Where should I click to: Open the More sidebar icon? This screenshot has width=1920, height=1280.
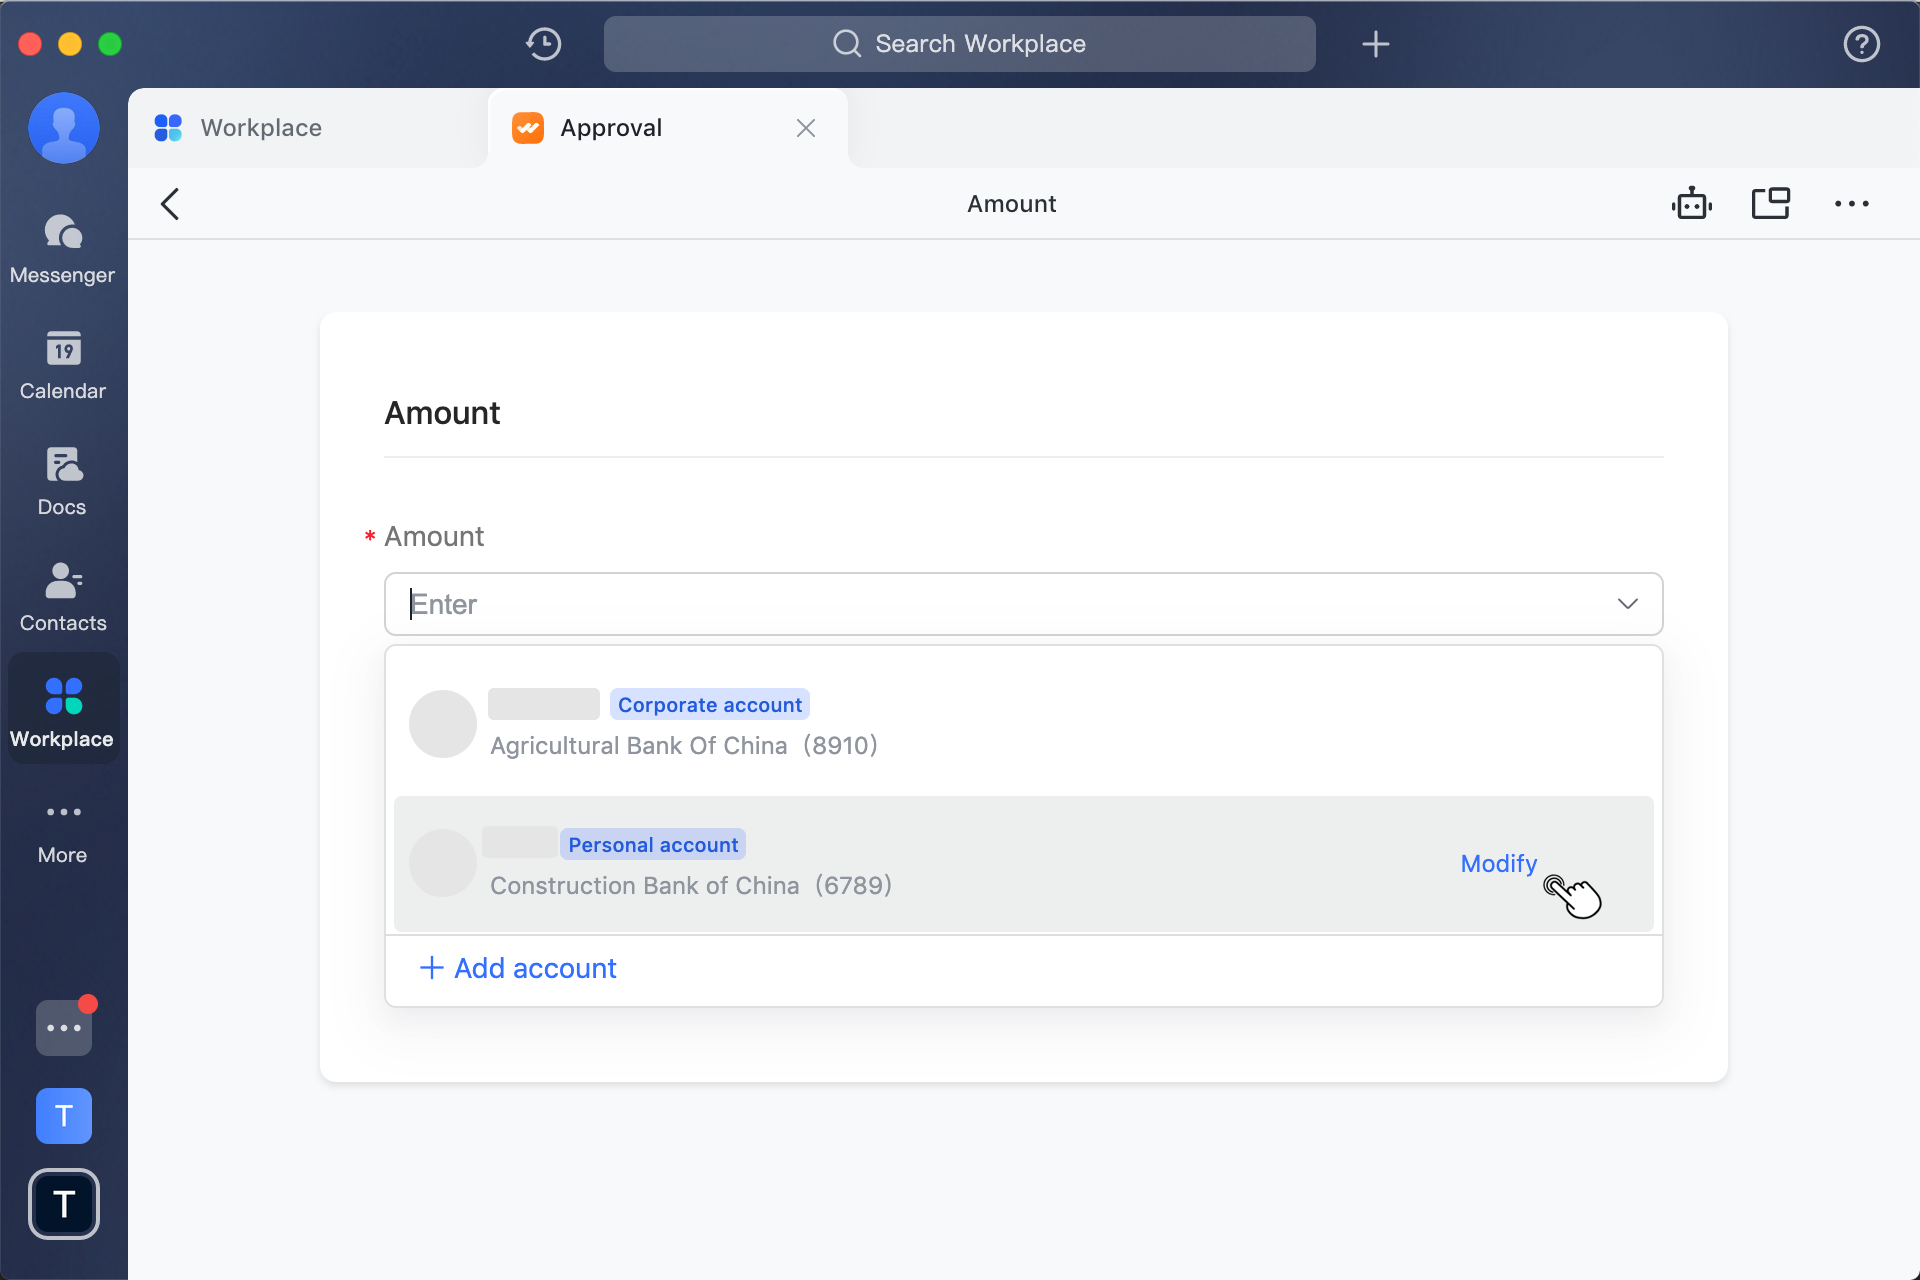coord(63,826)
